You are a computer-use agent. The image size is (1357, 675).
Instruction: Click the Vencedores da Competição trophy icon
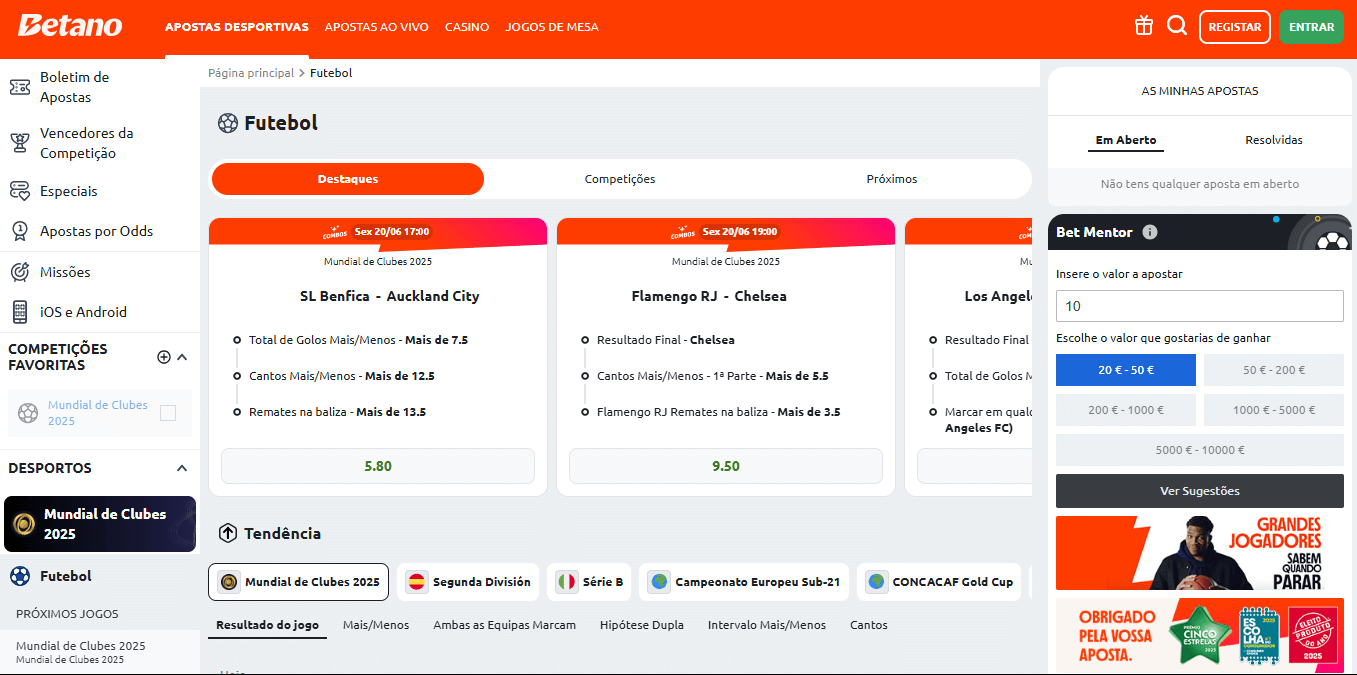[19, 143]
